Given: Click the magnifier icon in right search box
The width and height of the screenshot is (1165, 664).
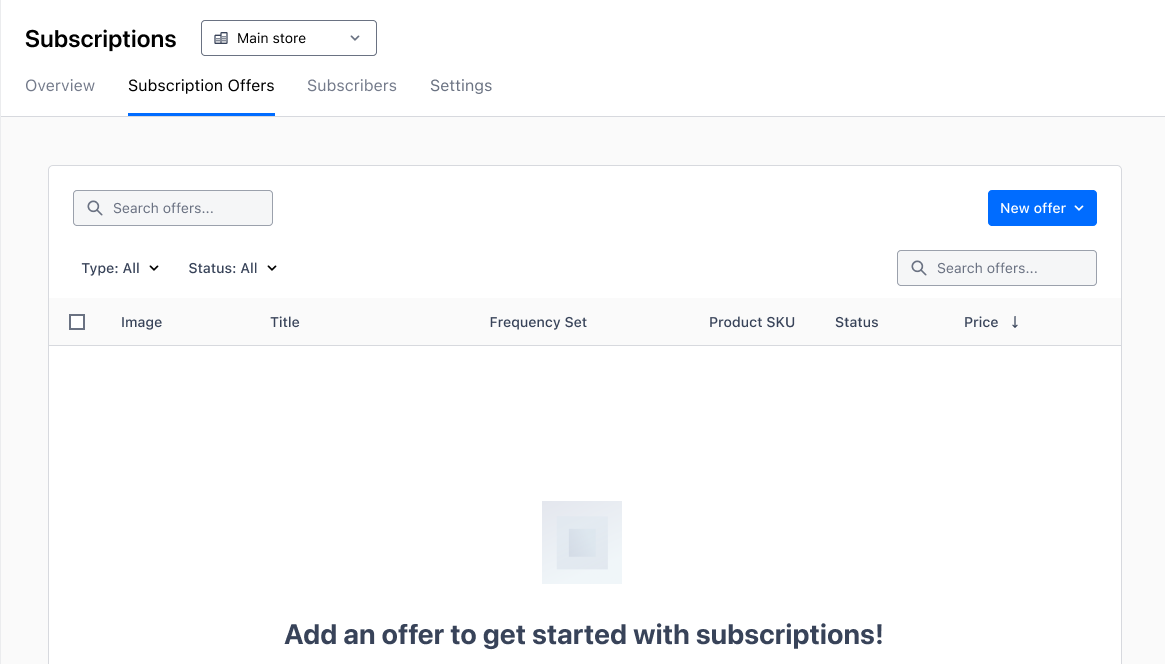Looking at the screenshot, I should tap(919, 268).
